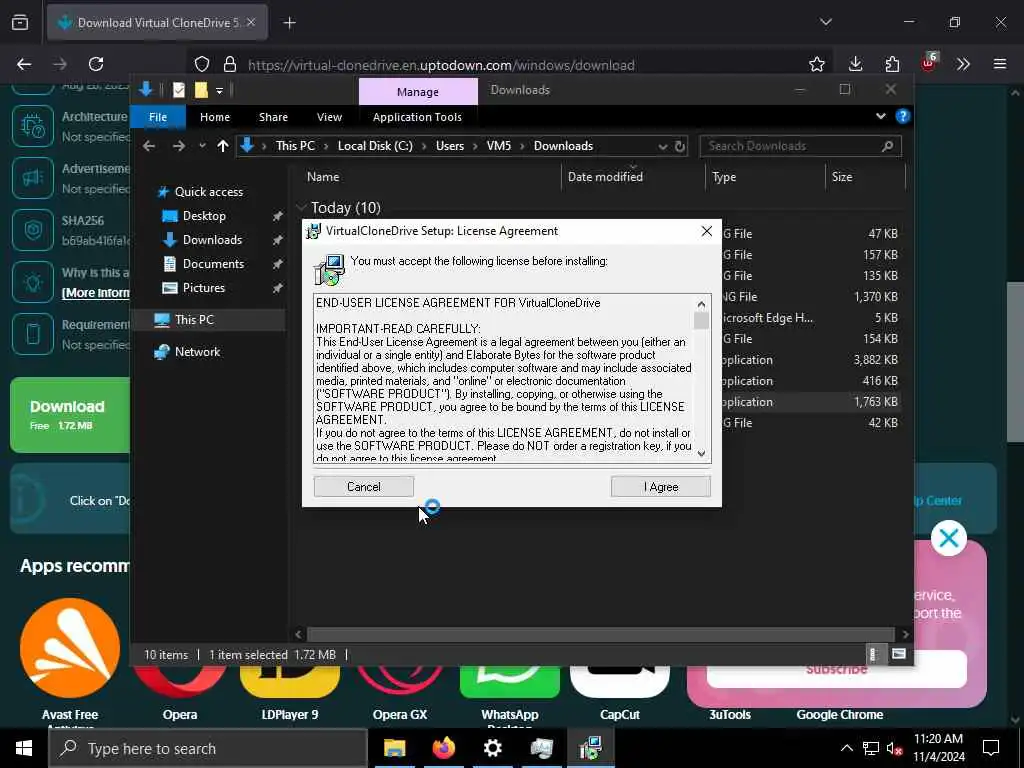
Task: Select Quick access in navigation pane
Action: (208, 191)
